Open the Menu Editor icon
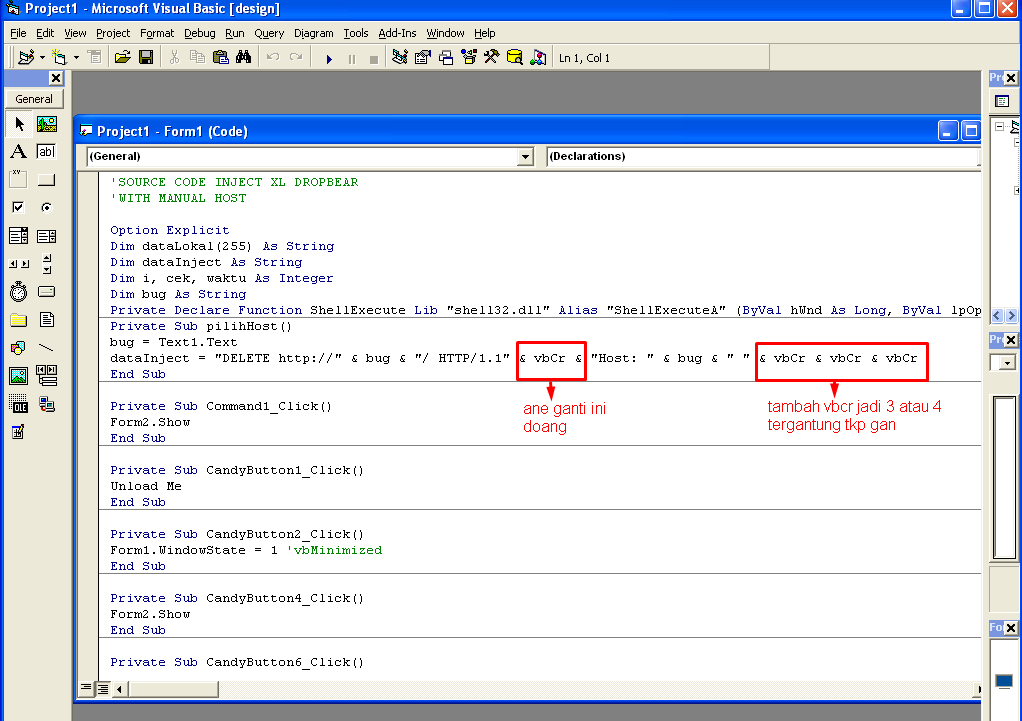Image resolution: width=1022 pixels, height=721 pixels. coord(95,57)
